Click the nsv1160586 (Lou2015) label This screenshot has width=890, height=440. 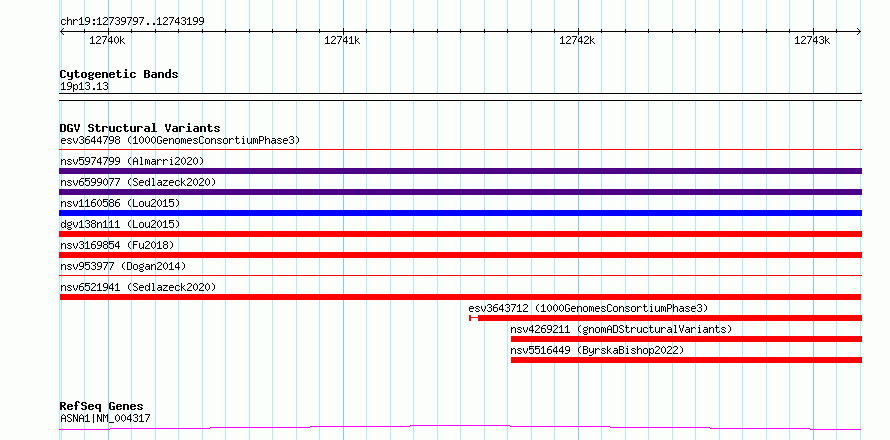120,203
